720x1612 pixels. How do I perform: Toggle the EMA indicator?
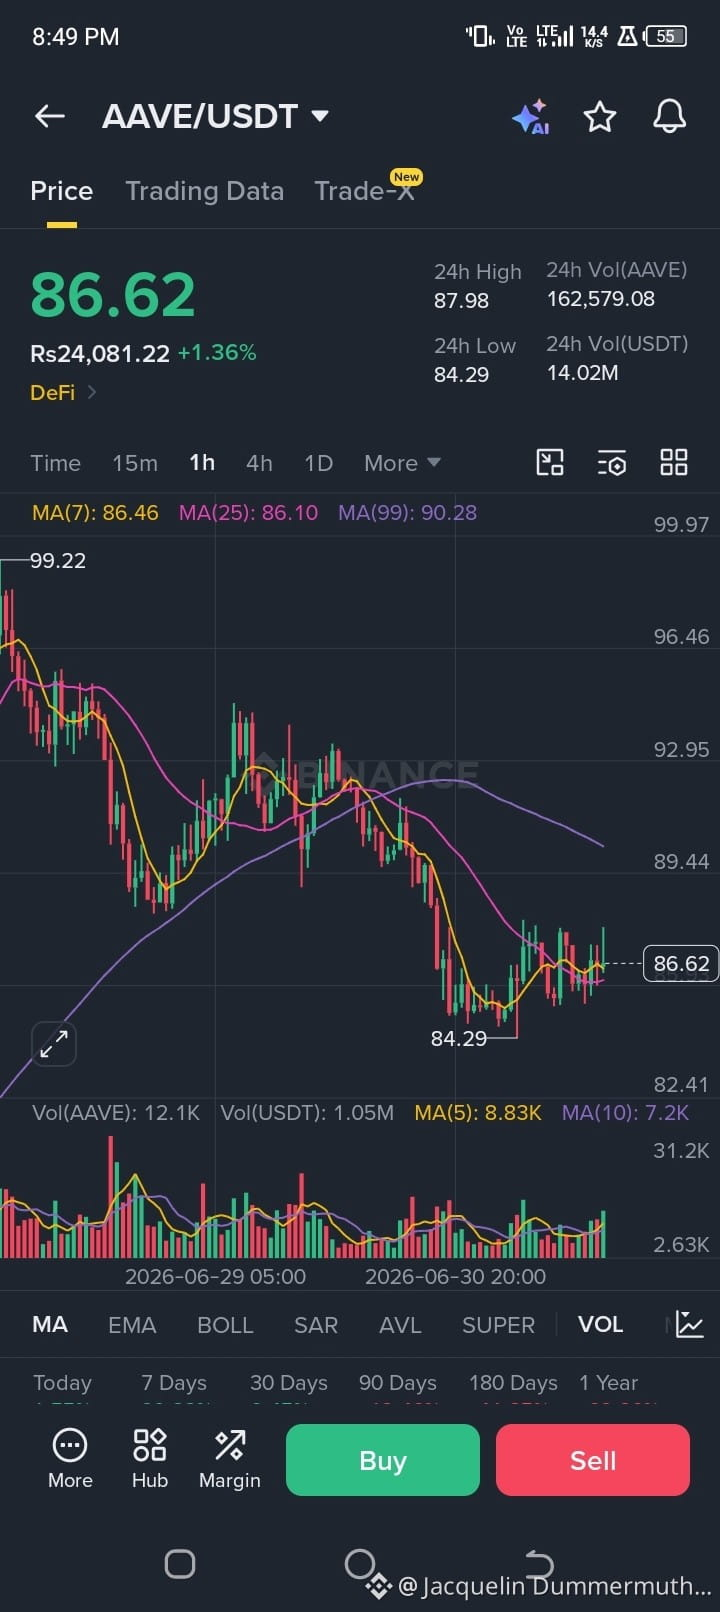click(132, 1325)
